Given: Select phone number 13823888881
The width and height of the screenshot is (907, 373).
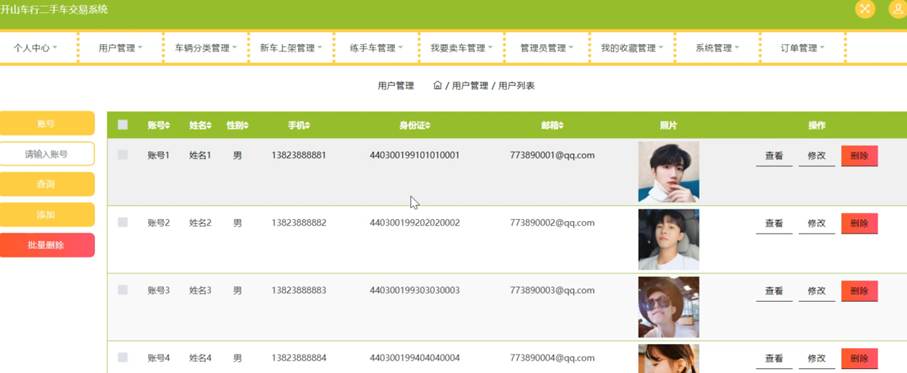Looking at the screenshot, I should (299, 155).
